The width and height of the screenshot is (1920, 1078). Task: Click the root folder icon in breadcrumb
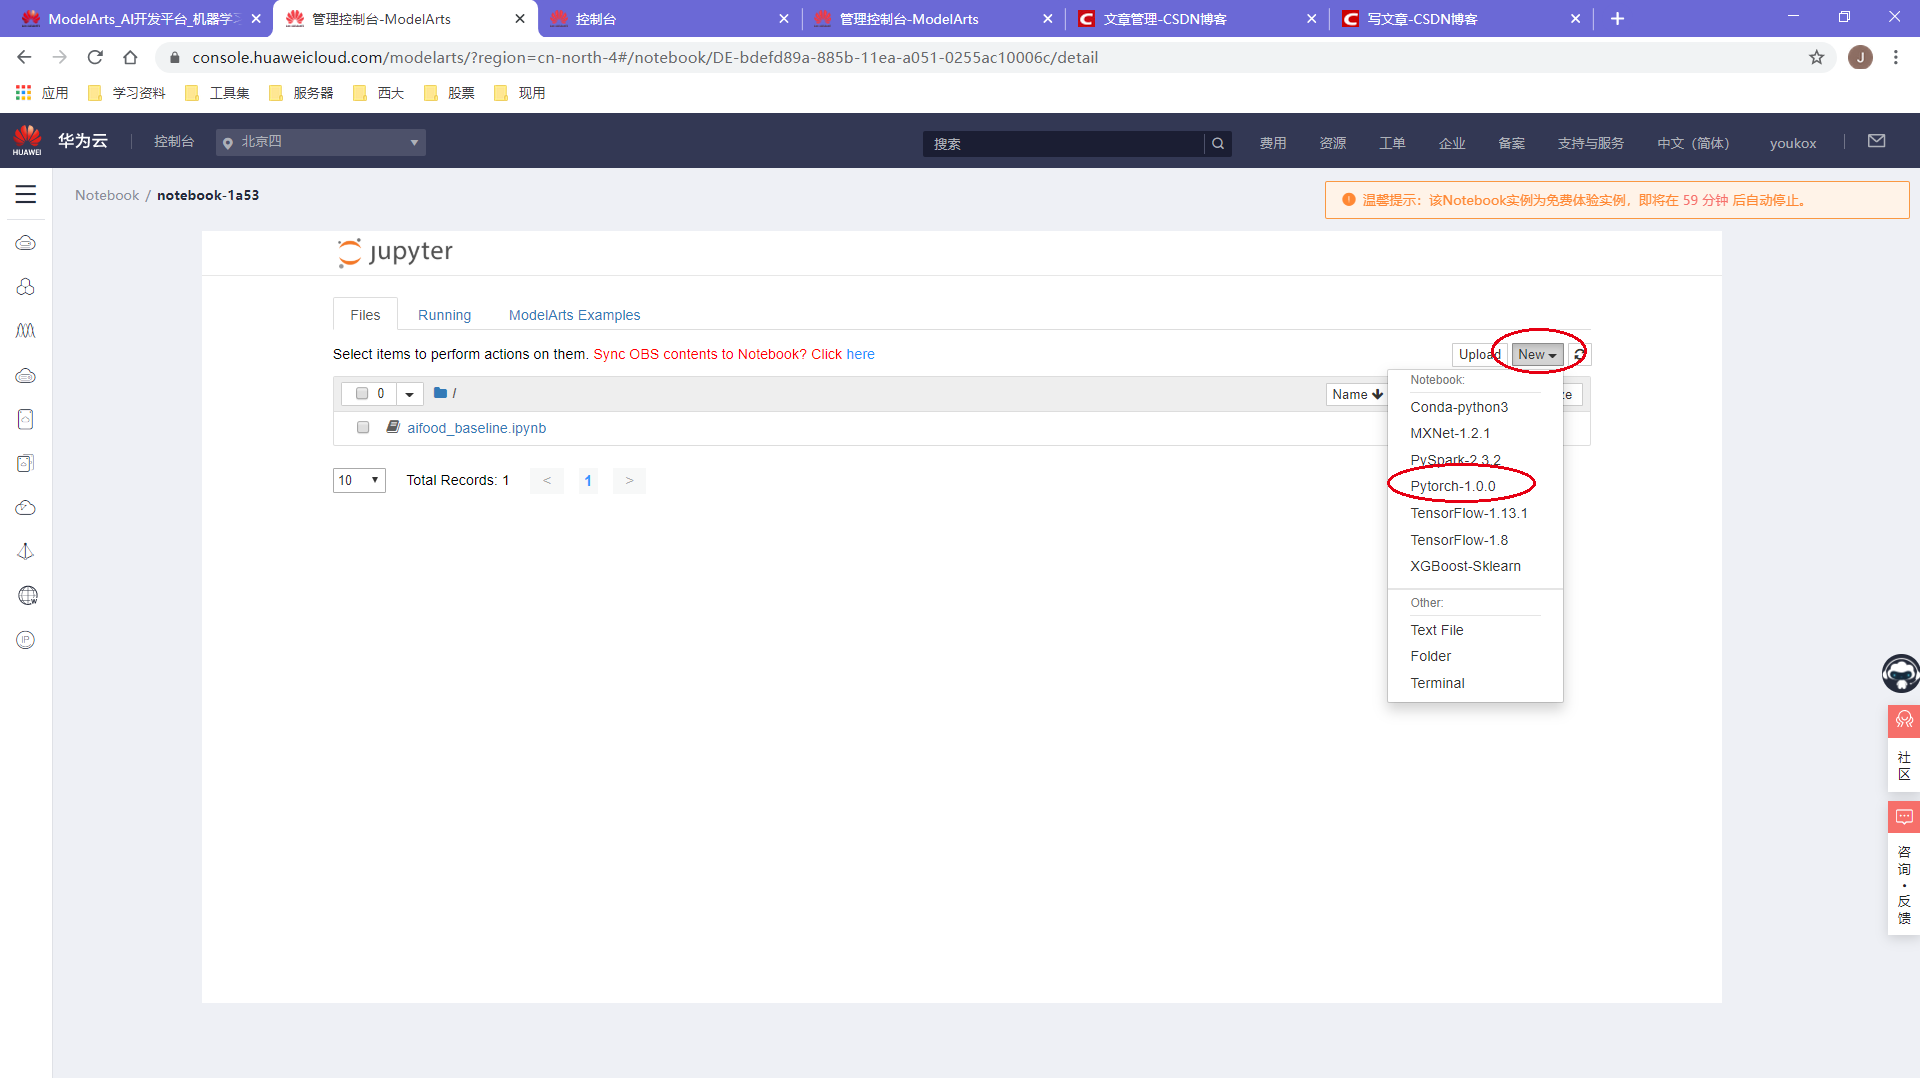[x=440, y=393]
